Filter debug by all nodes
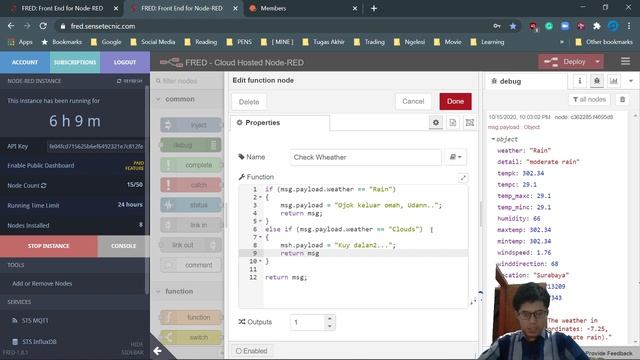Image resolution: width=640 pixels, height=360 pixels. coord(589,99)
